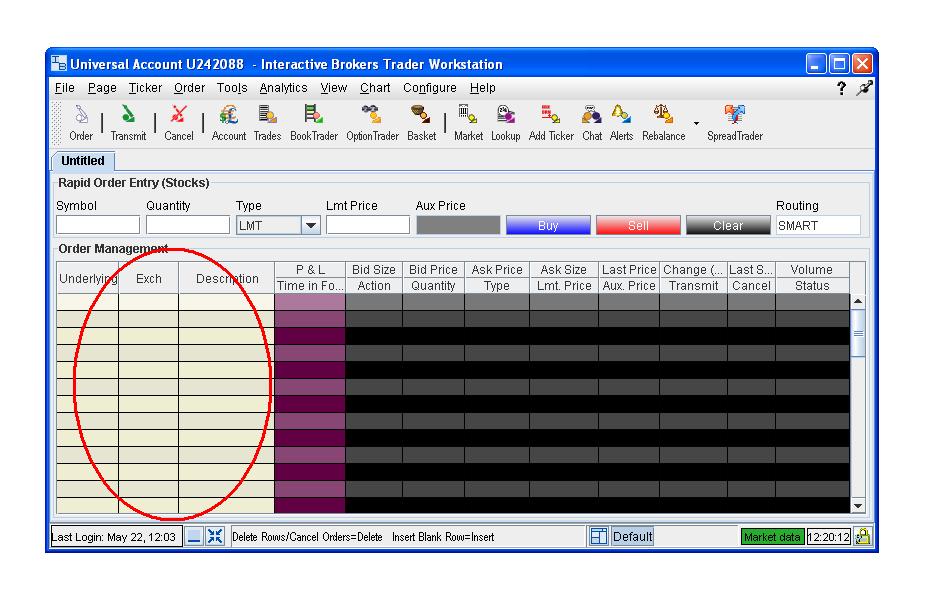Screen dimensions: 939x614
Task: Click the Default layout button
Action: [632, 536]
